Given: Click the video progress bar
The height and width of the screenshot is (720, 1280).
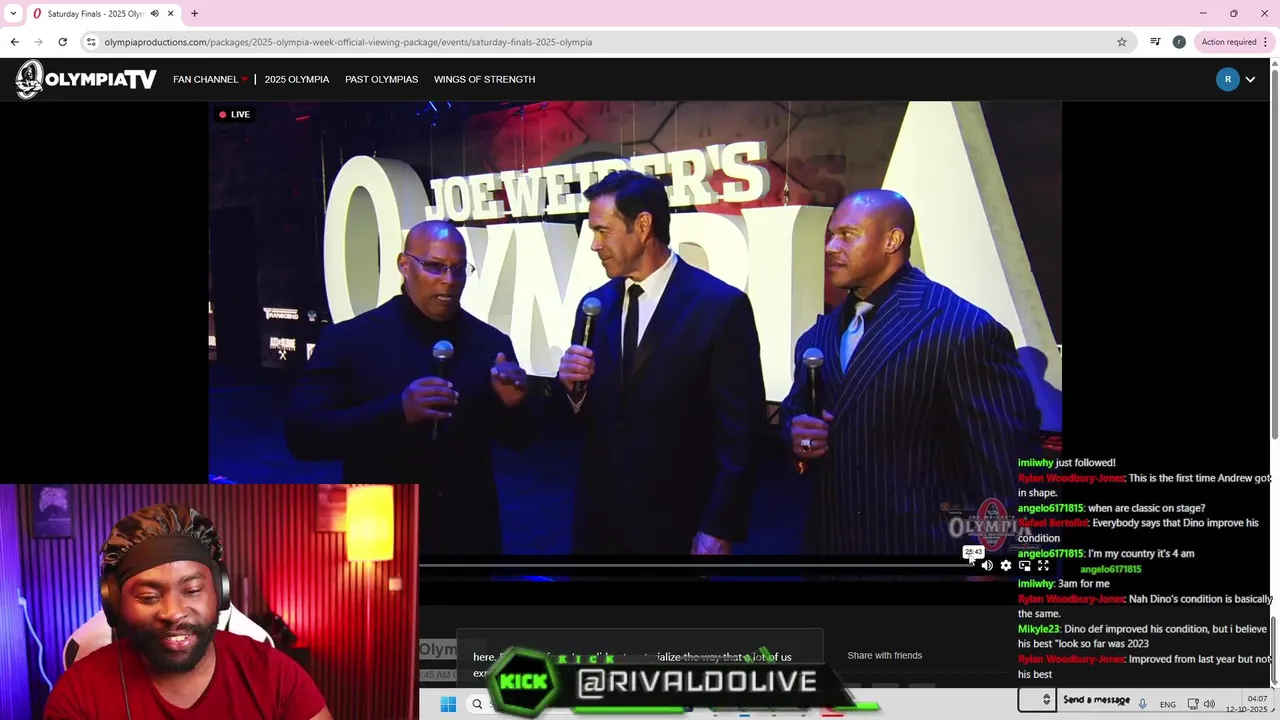Looking at the screenshot, I should pyautogui.click(x=695, y=565).
